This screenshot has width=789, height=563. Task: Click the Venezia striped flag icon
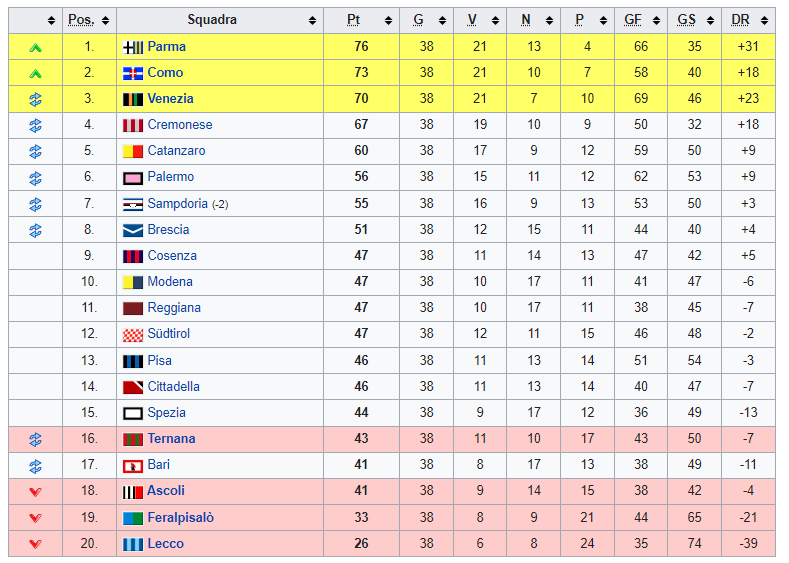(x=133, y=99)
